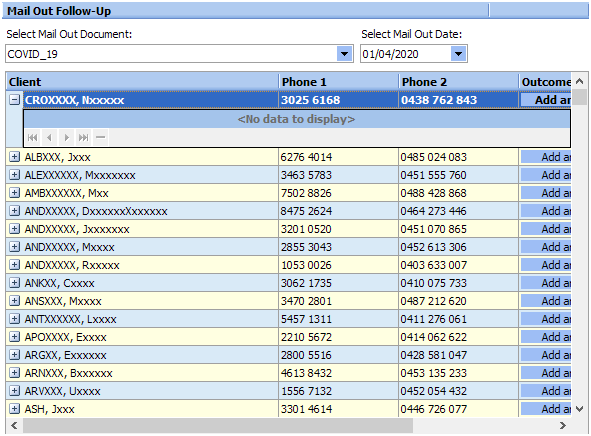Click Add button for ASH, Jxxx
Image resolution: width=591 pixels, height=436 pixels.
546,409
